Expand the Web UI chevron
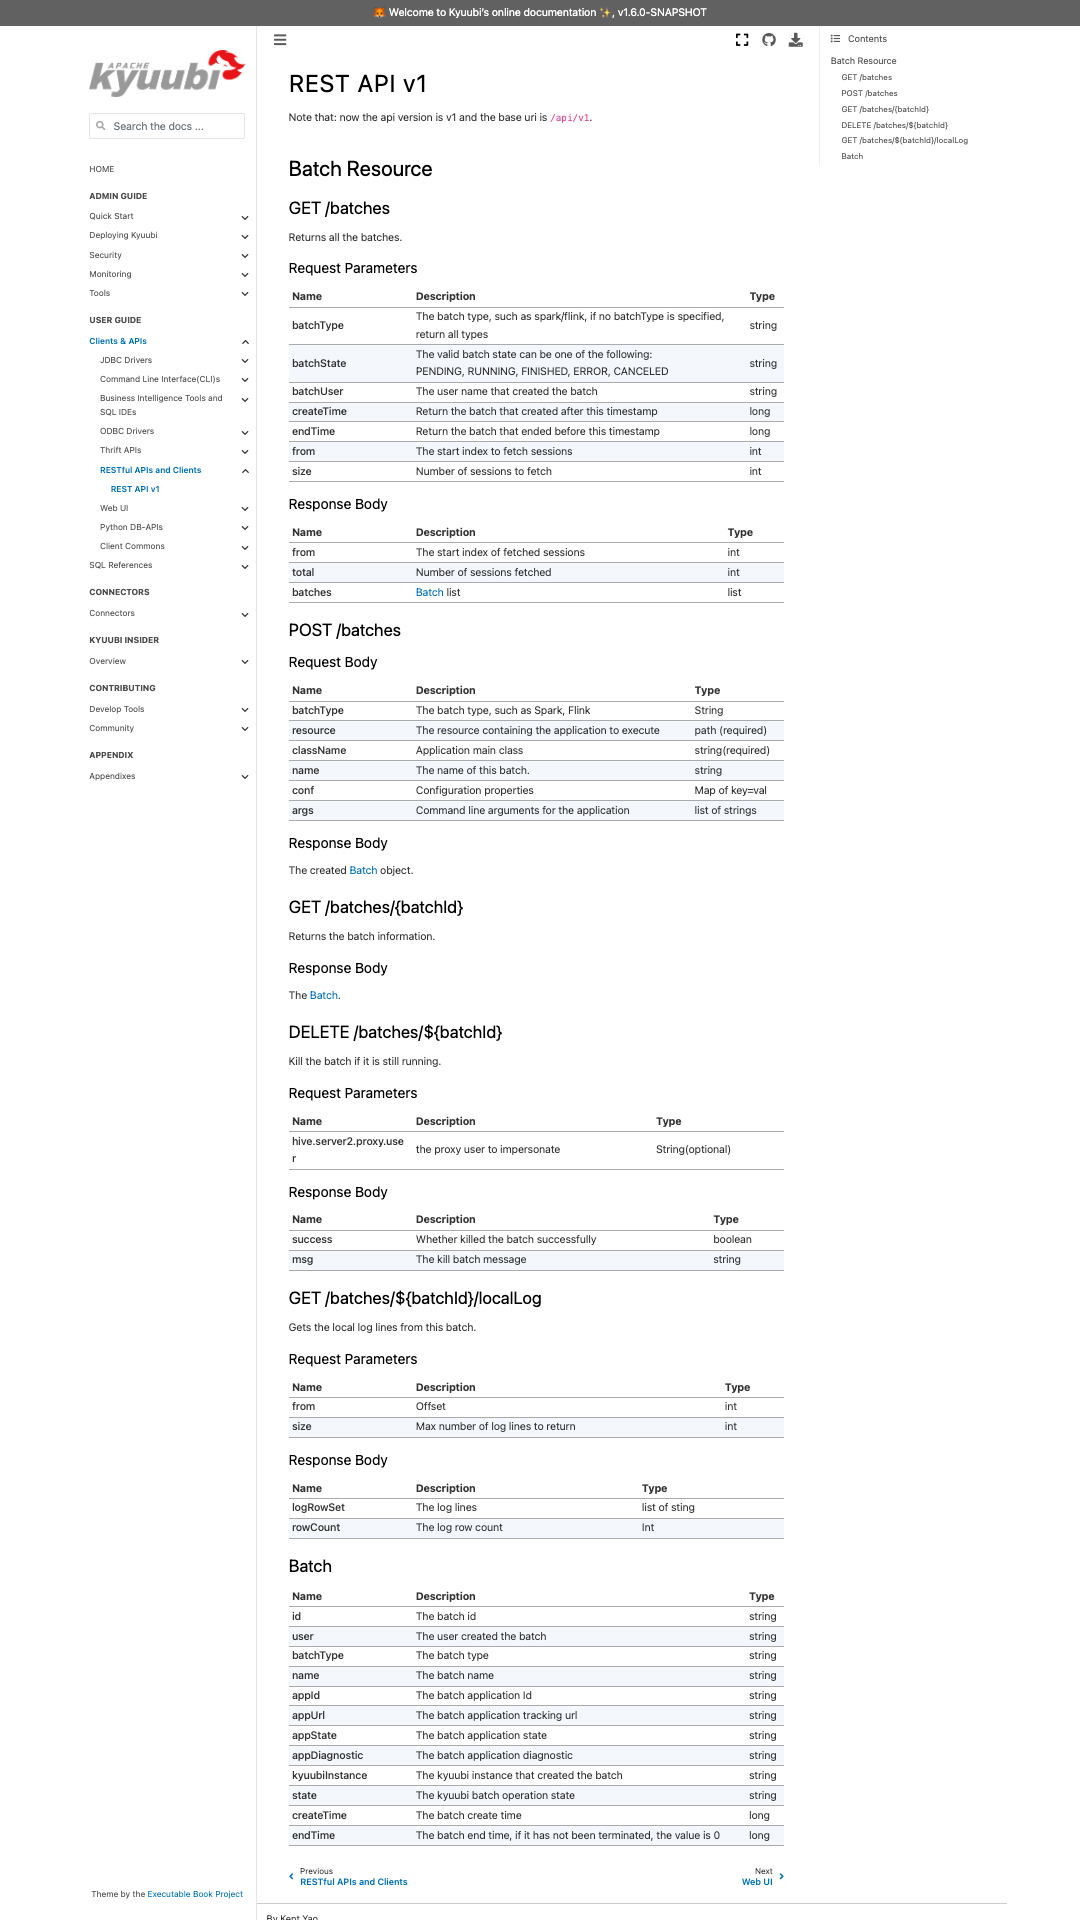Viewport: 1080px width, 1920px height. tap(245, 508)
